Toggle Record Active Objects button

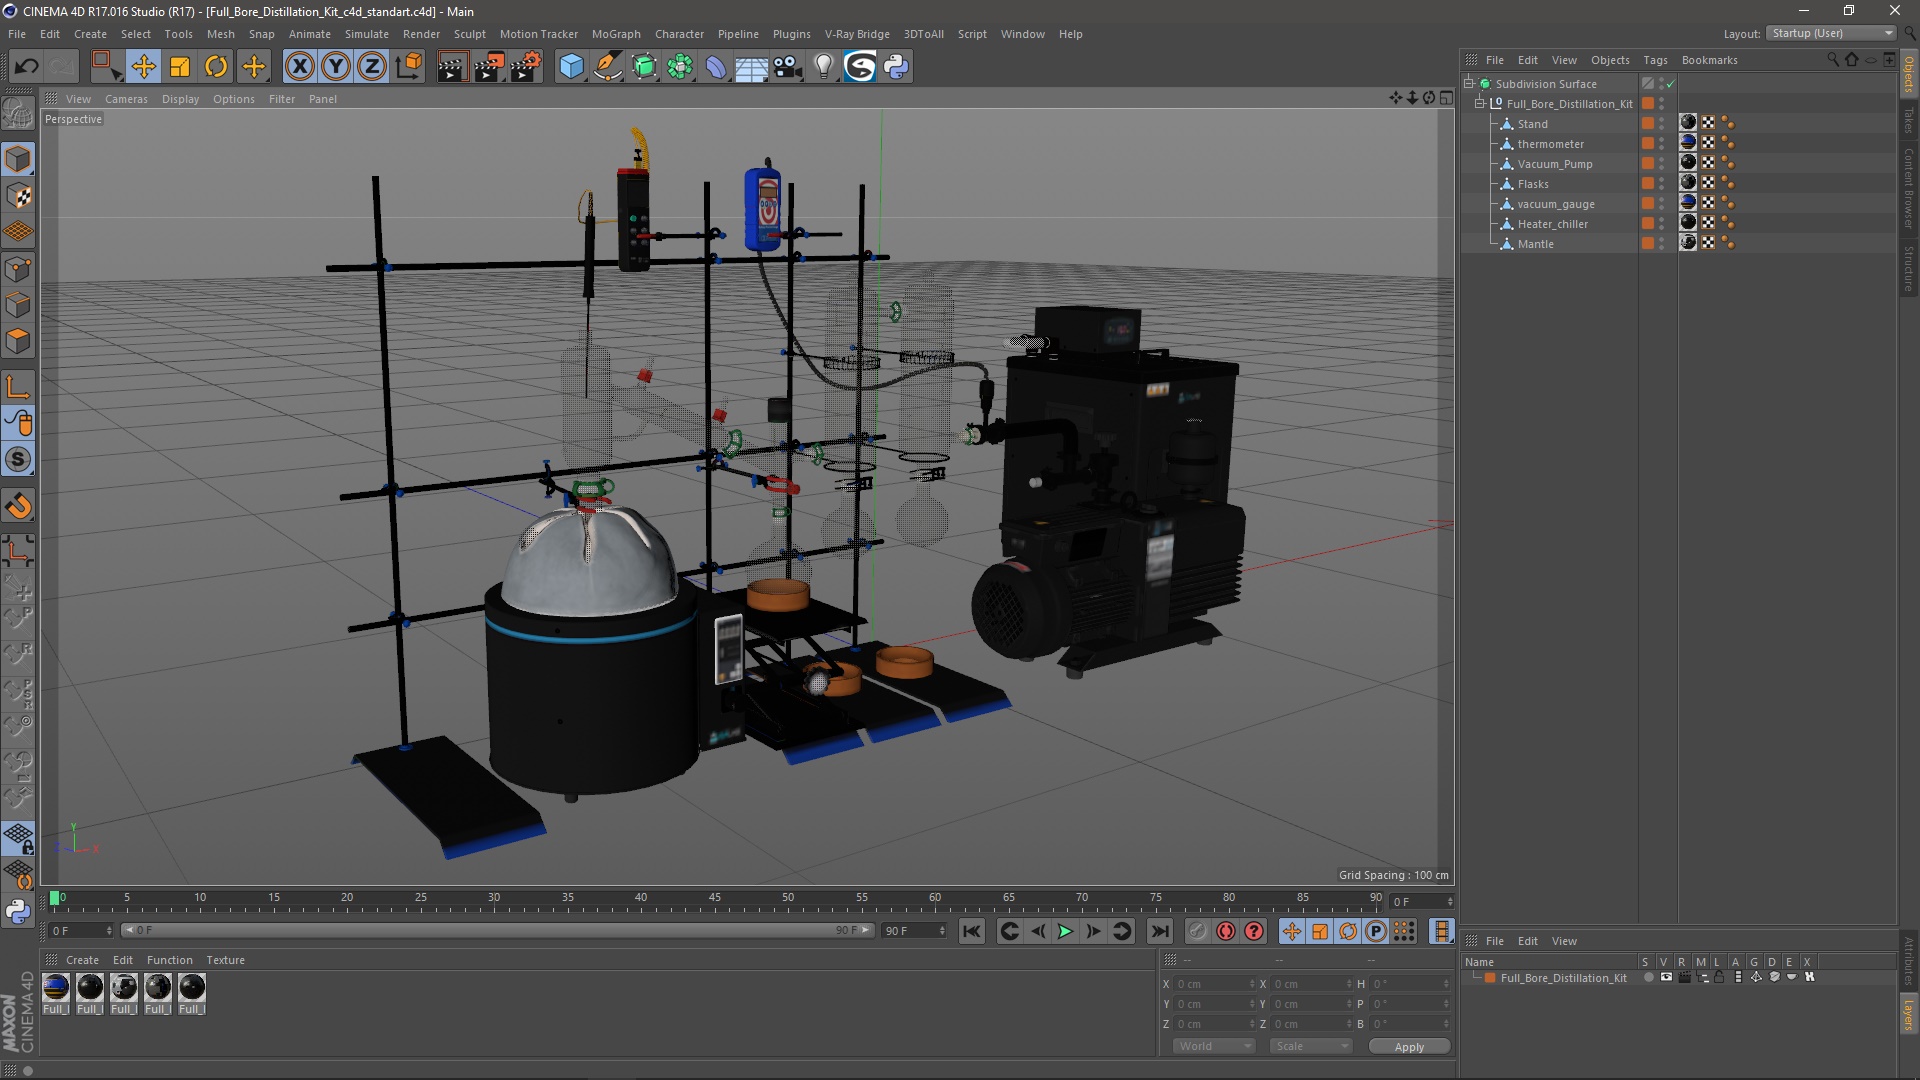click(x=1197, y=932)
